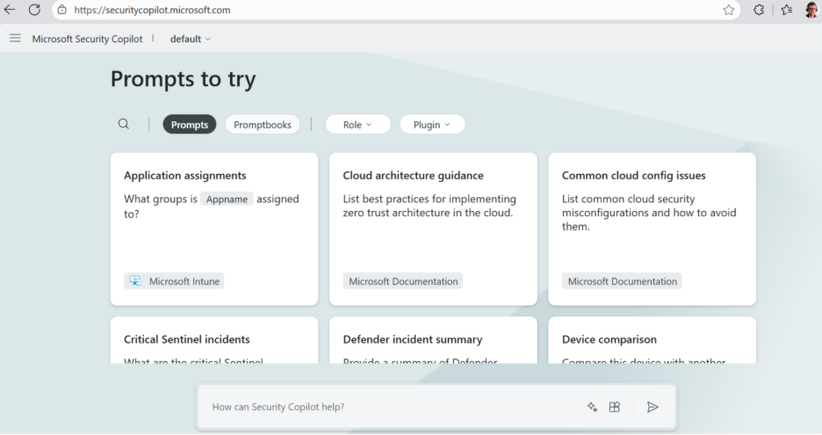Open the browser extensions icon
Viewport: 822px width, 435px height.
coord(759,9)
